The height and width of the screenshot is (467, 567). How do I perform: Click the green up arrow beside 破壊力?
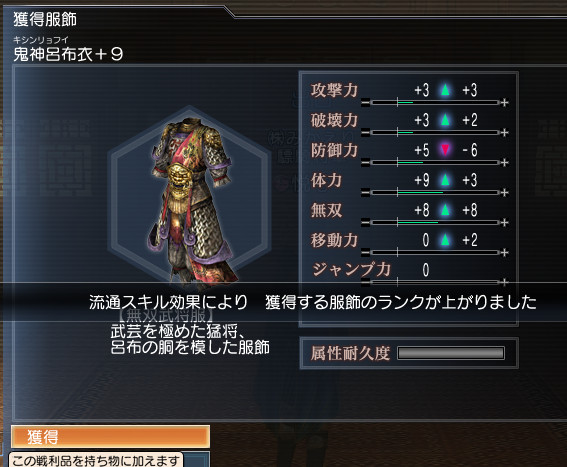coord(446,120)
